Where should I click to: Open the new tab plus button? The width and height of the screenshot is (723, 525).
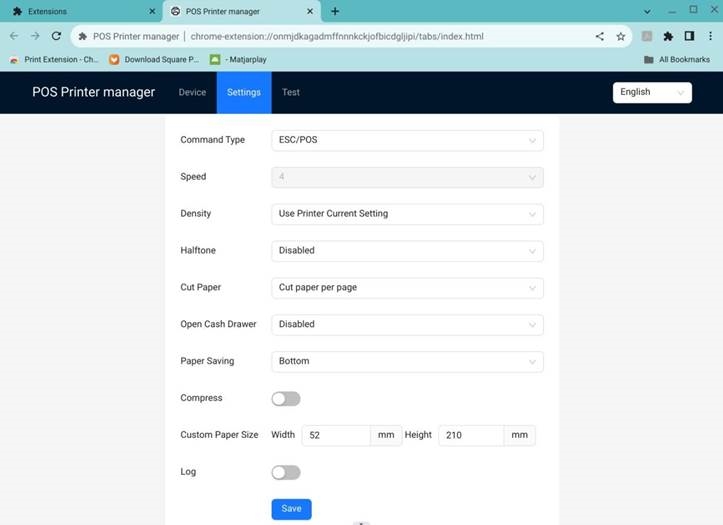coord(335,11)
